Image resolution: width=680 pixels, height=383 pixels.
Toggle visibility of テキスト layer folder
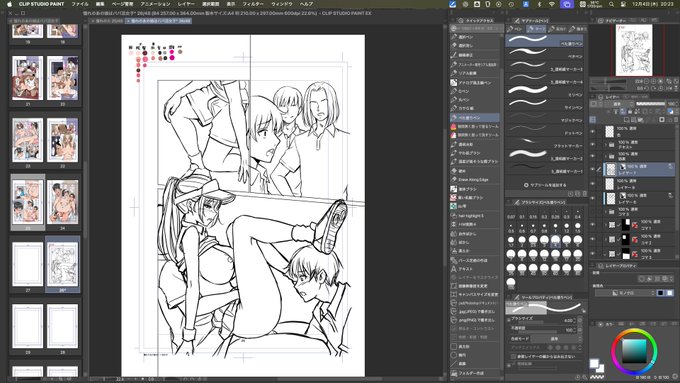(x=593, y=144)
